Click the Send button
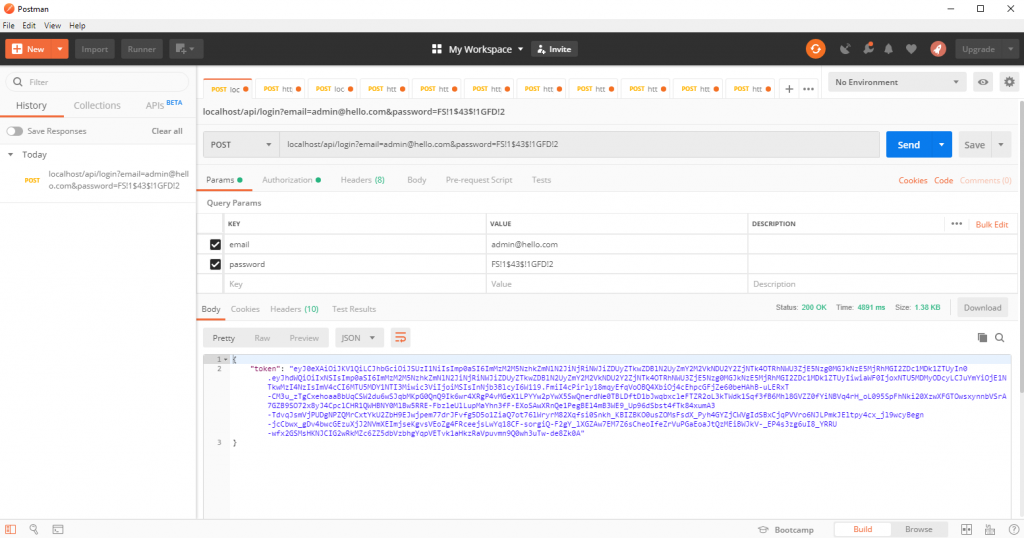 pos(908,145)
